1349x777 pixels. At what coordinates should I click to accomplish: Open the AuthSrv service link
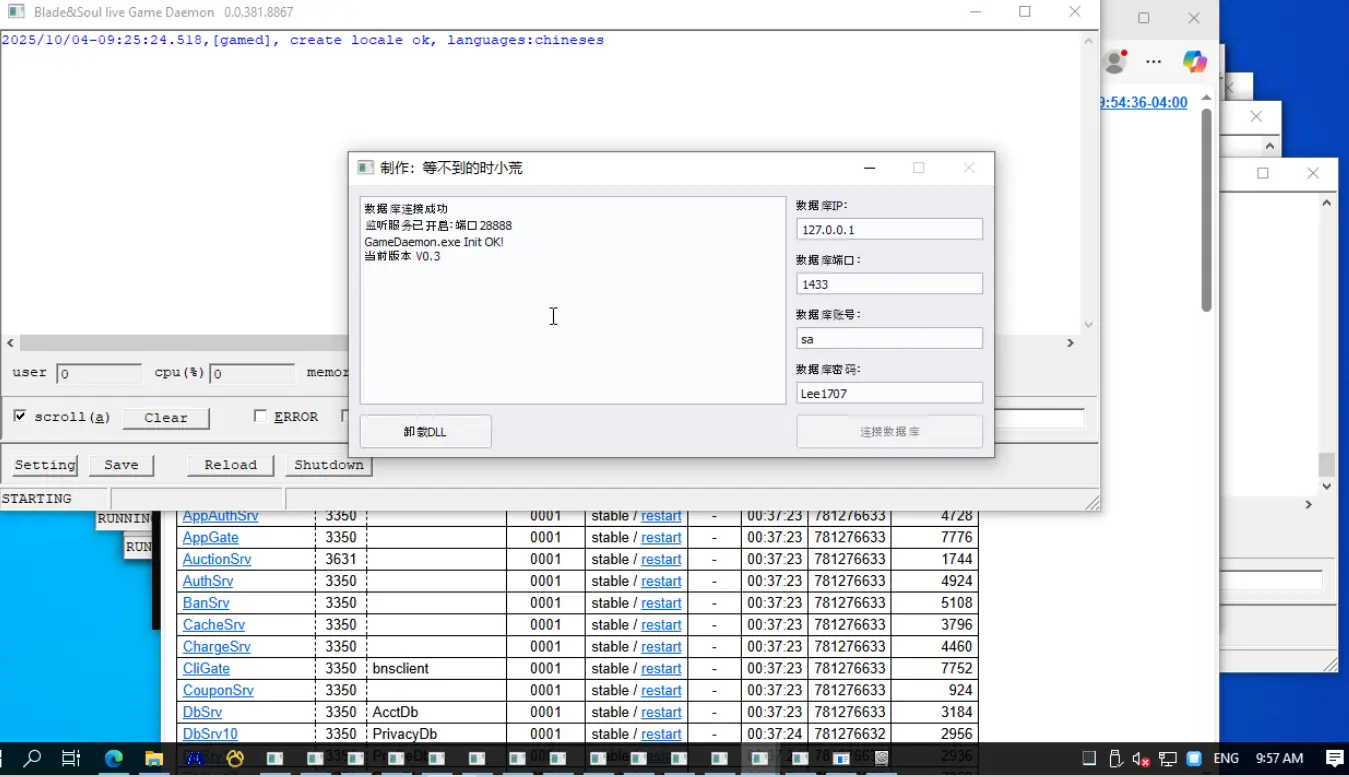(x=208, y=581)
